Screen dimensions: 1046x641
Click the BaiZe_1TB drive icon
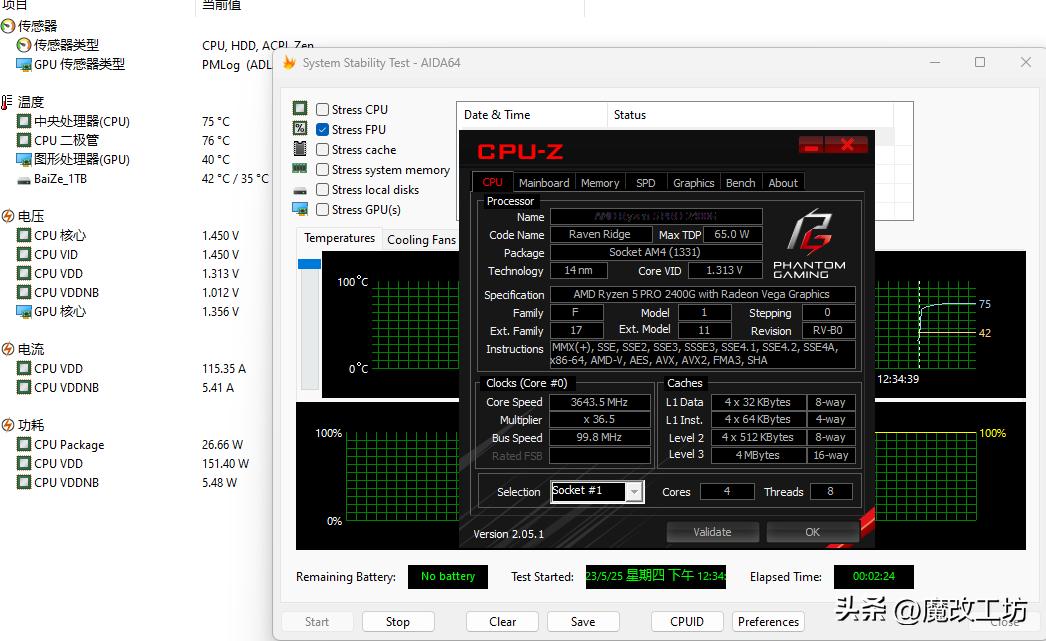(x=24, y=179)
